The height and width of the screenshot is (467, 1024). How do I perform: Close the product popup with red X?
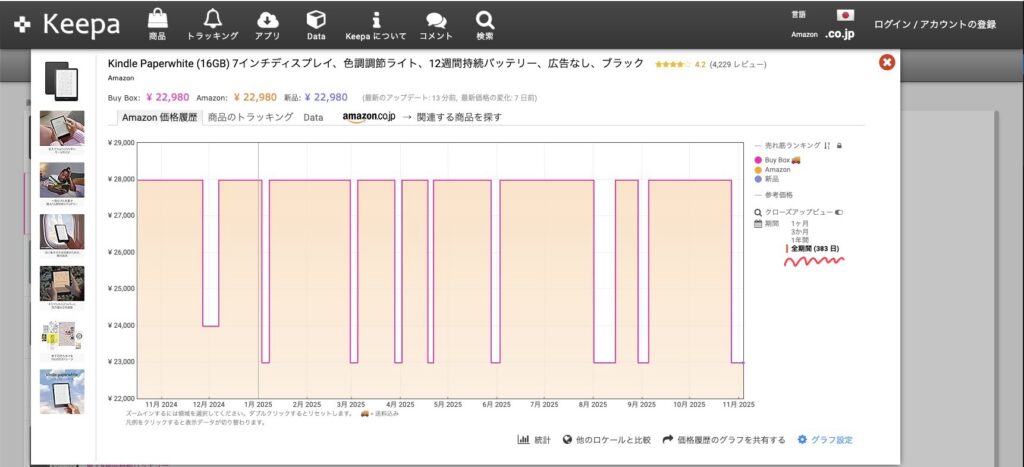click(x=887, y=63)
